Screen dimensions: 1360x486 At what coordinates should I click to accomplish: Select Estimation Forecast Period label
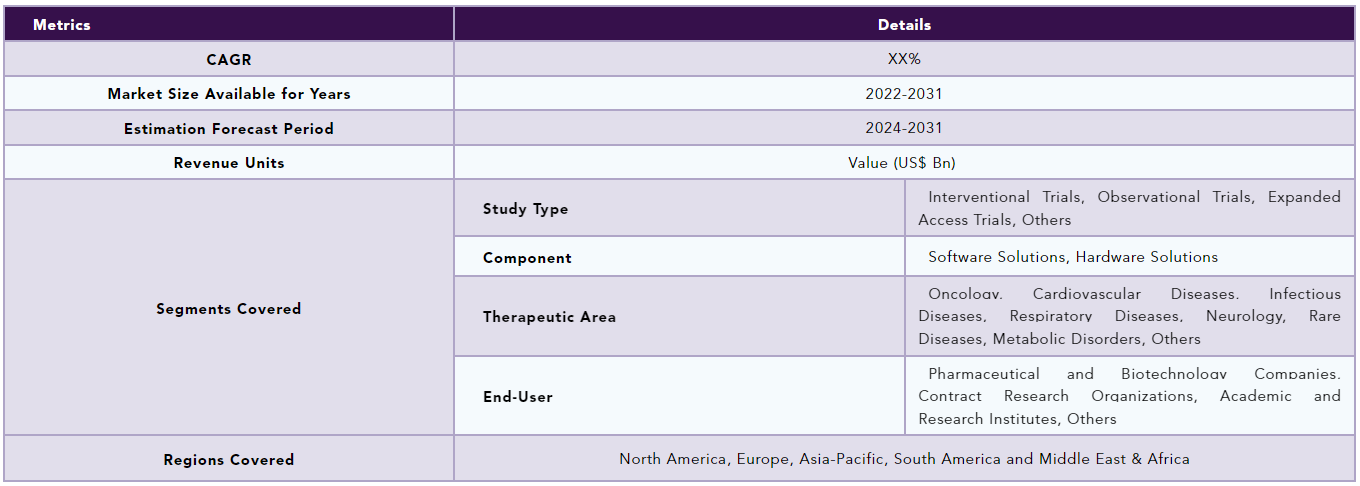229,128
